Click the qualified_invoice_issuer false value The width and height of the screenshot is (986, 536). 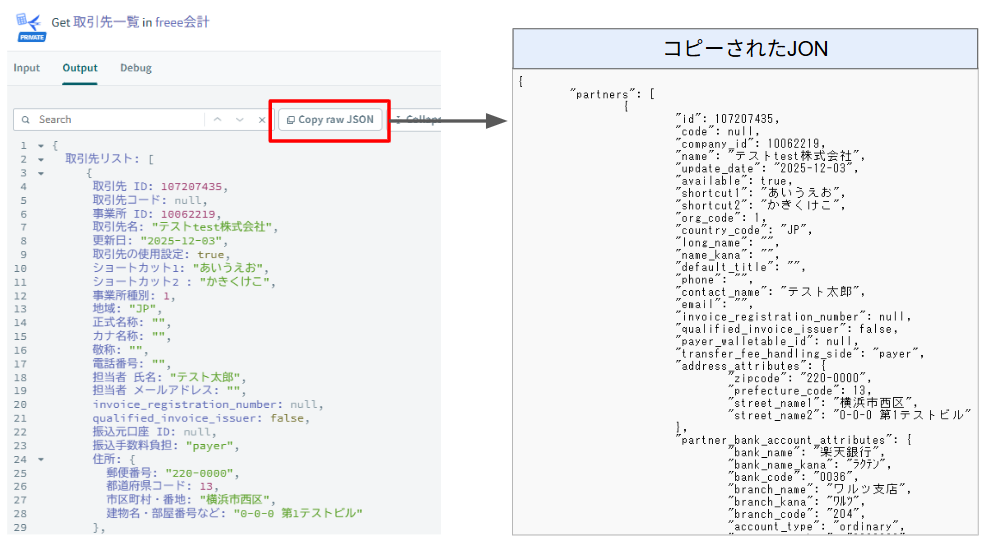tap(287, 418)
